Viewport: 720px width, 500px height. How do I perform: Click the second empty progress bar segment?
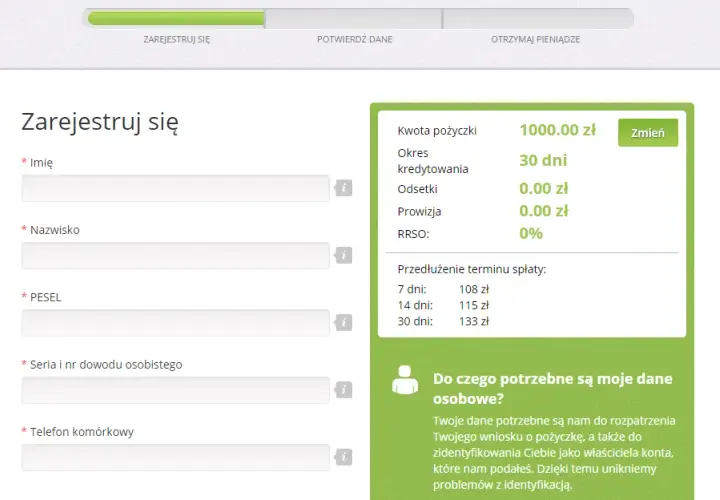click(354, 18)
